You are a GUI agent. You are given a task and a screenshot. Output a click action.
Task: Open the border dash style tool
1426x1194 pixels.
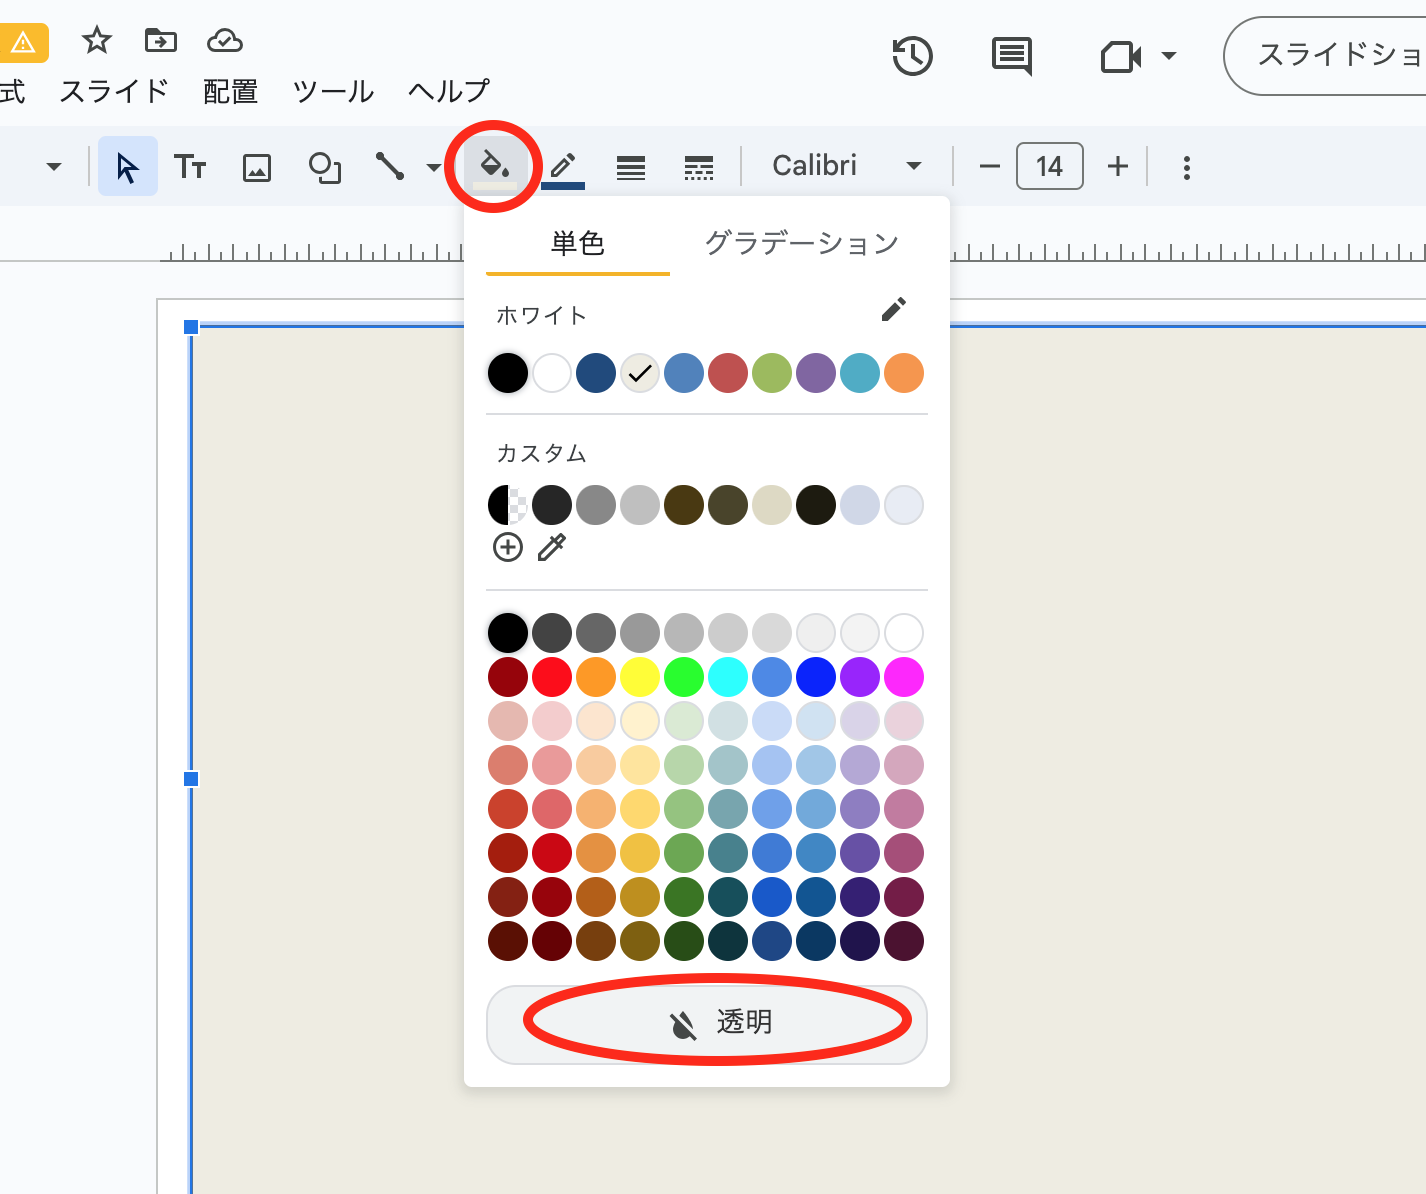point(698,167)
